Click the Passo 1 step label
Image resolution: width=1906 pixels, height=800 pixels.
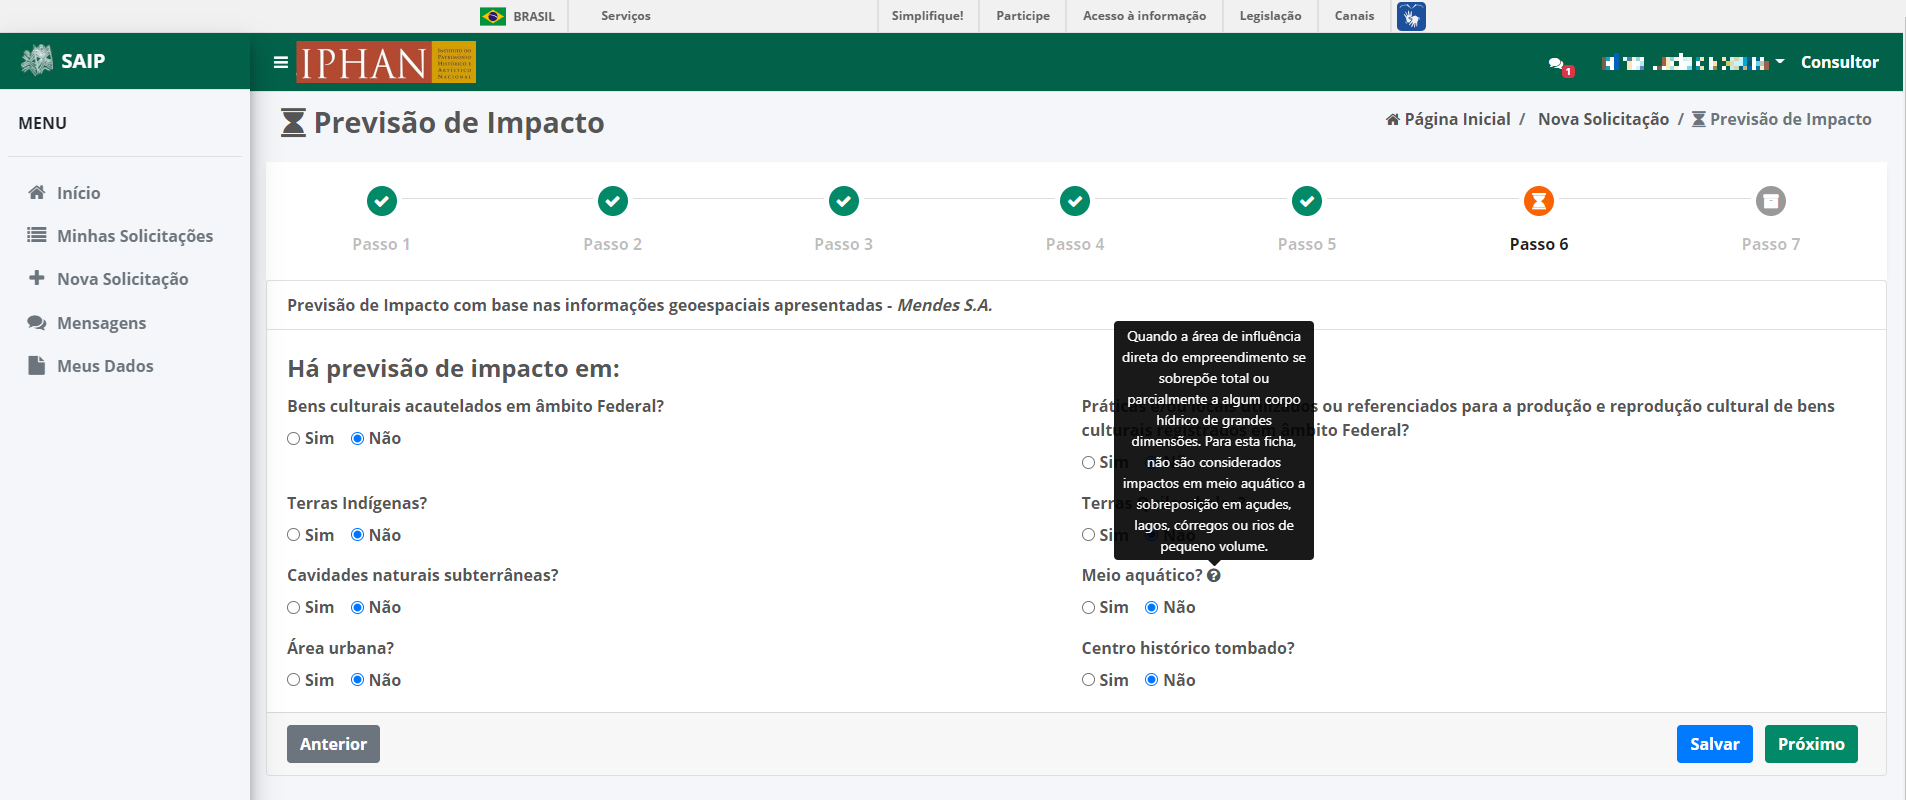(381, 244)
